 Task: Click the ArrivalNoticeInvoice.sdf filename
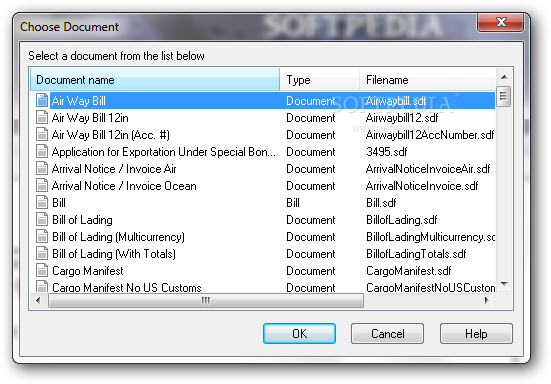click(x=422, y=186)
